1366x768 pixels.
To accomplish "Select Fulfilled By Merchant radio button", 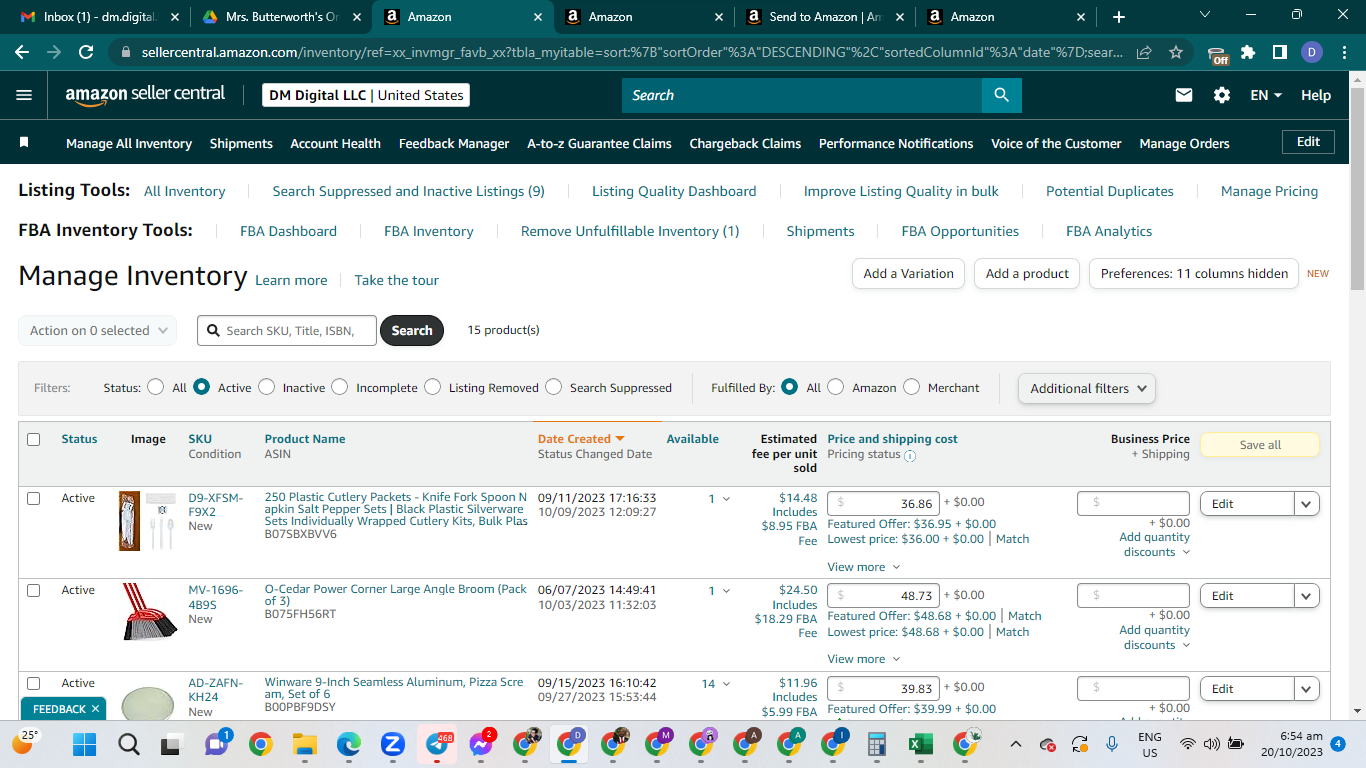I will (912, 387).
